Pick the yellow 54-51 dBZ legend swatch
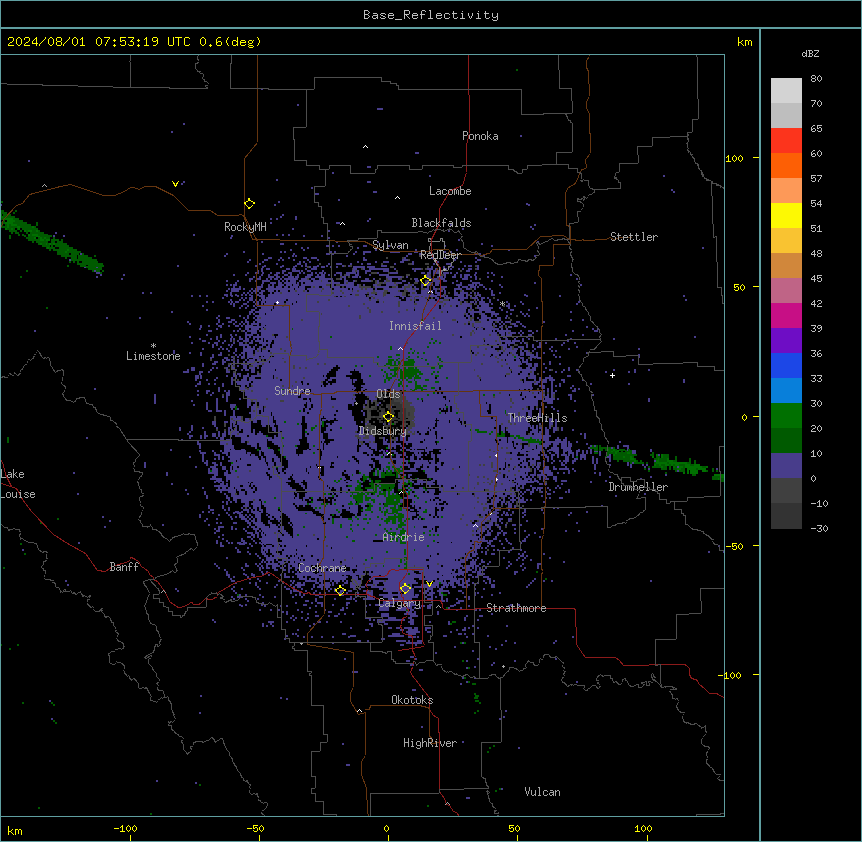This screenshot has height=842, width=862. 786,216
